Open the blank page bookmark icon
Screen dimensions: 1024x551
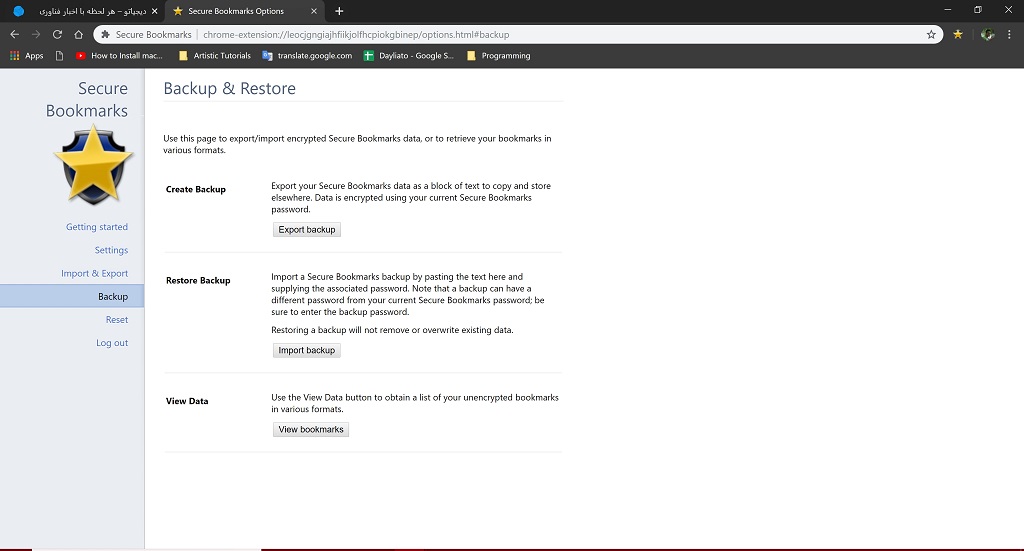click(59, 55)
